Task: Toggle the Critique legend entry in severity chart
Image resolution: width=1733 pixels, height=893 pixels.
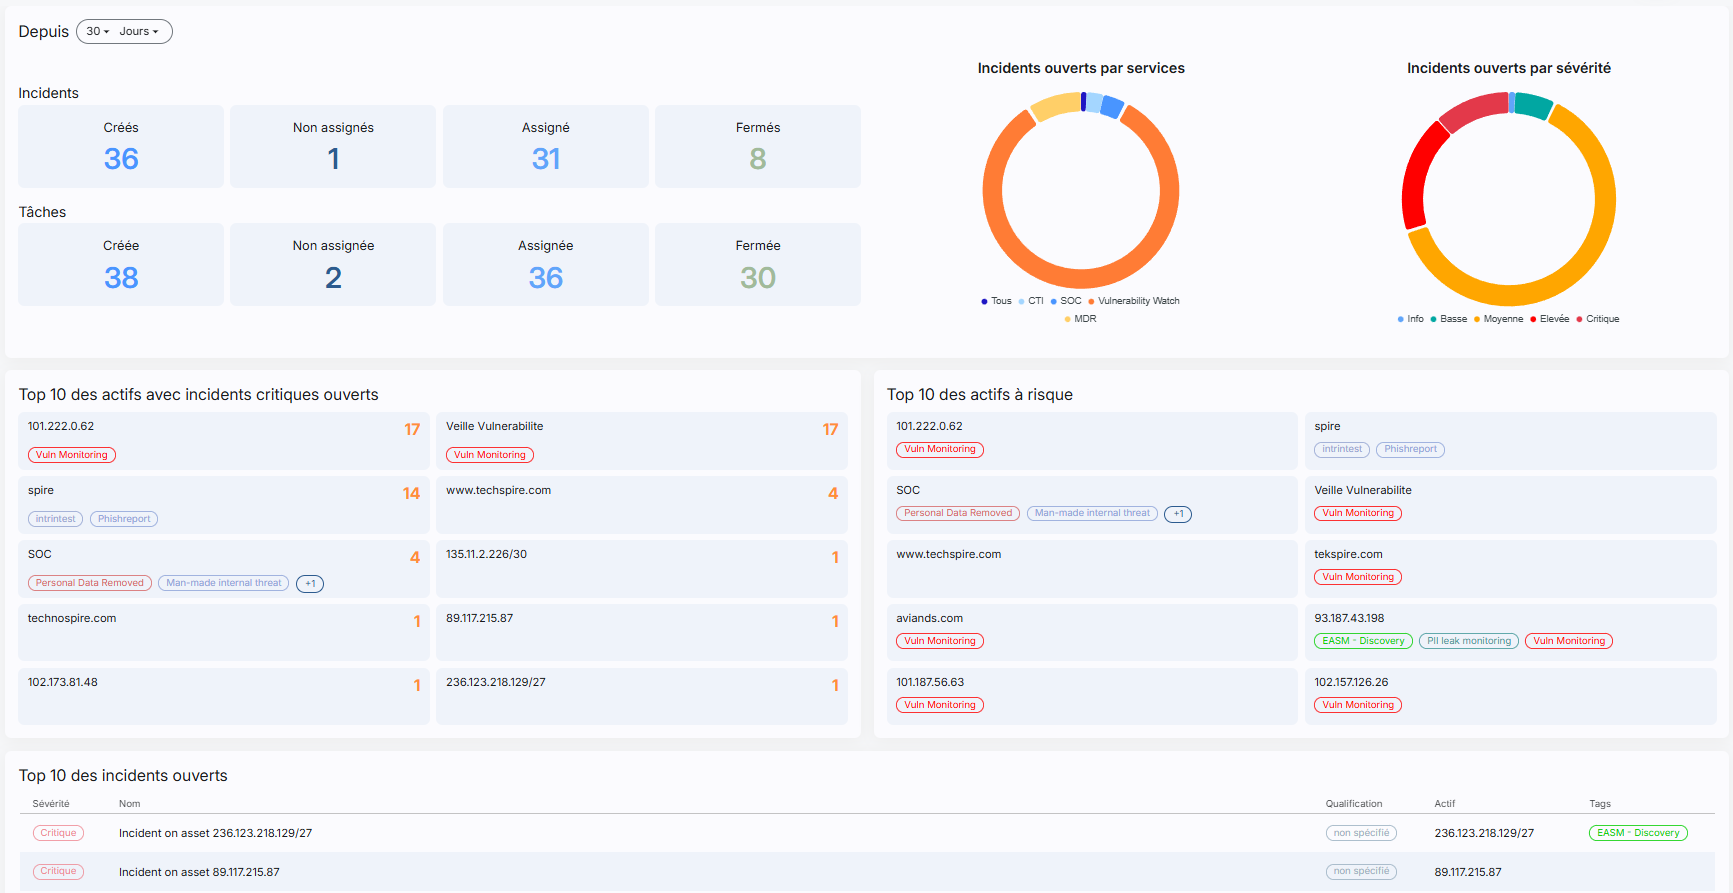Action: tap(1601, 319)
